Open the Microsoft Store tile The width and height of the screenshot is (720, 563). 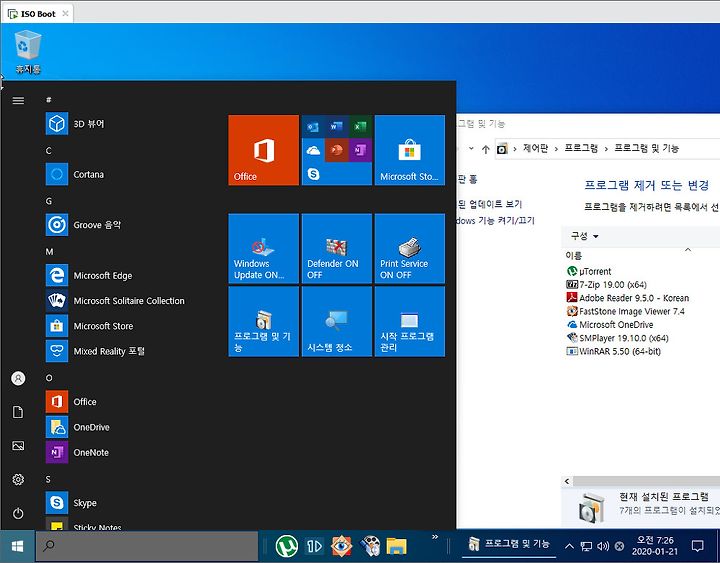[410, 150]
